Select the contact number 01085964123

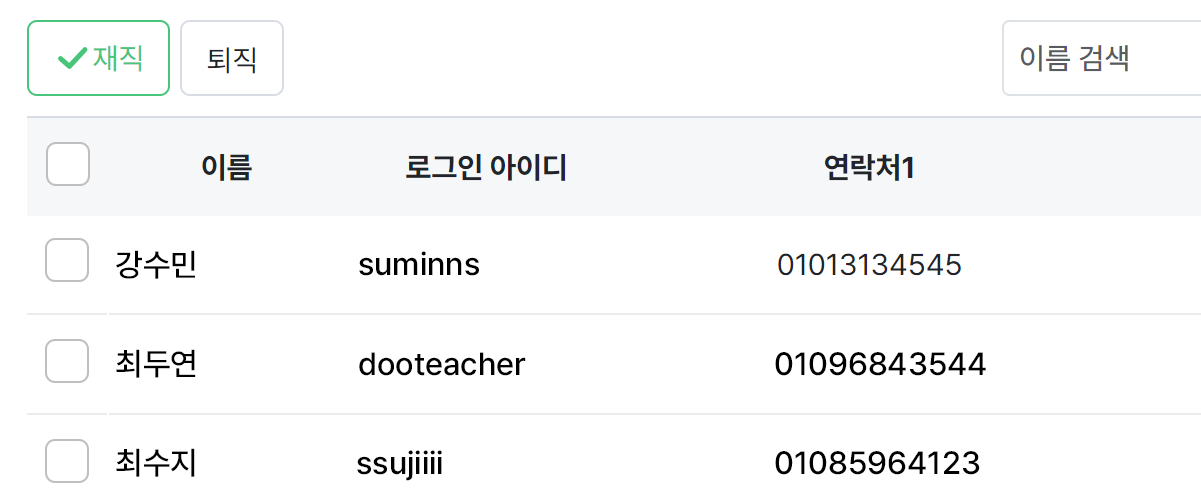pos(877,464)
